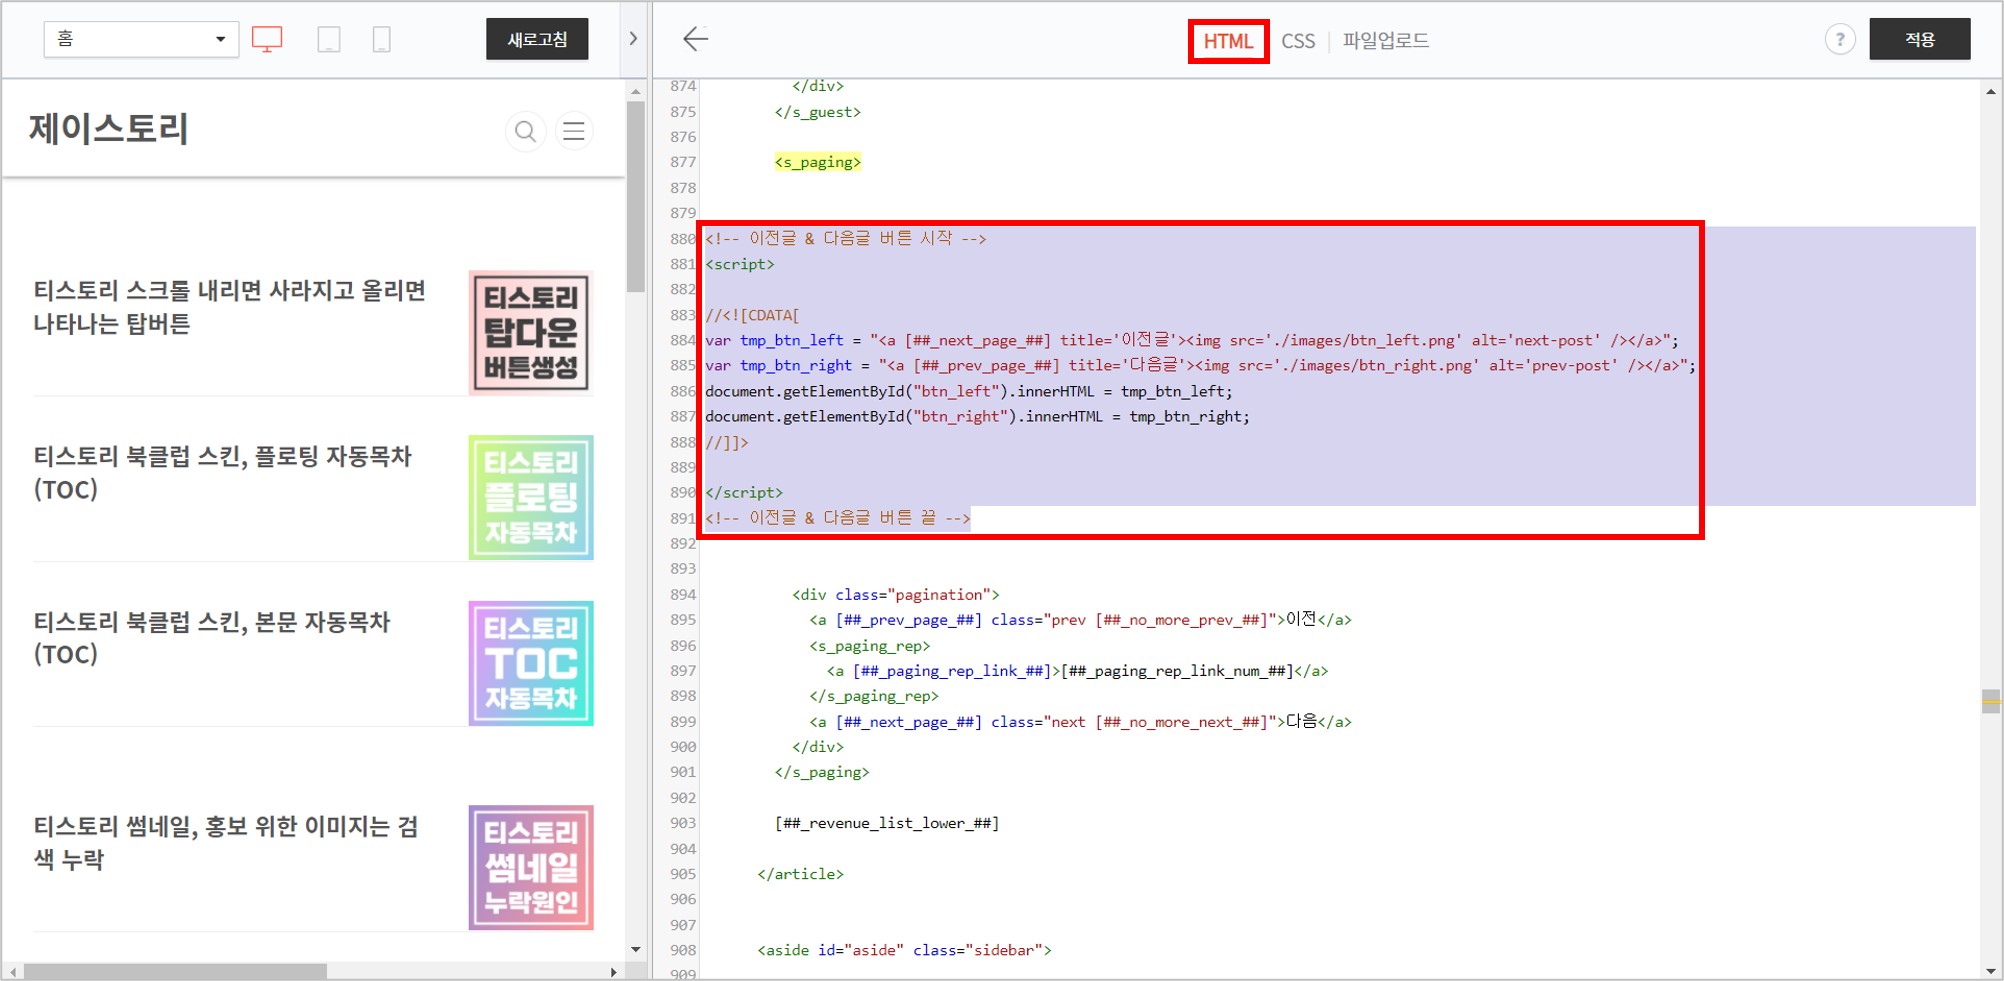Click <script> tag on line 881
This screenshot has width=2004, height=981.
tap(740, 264)
